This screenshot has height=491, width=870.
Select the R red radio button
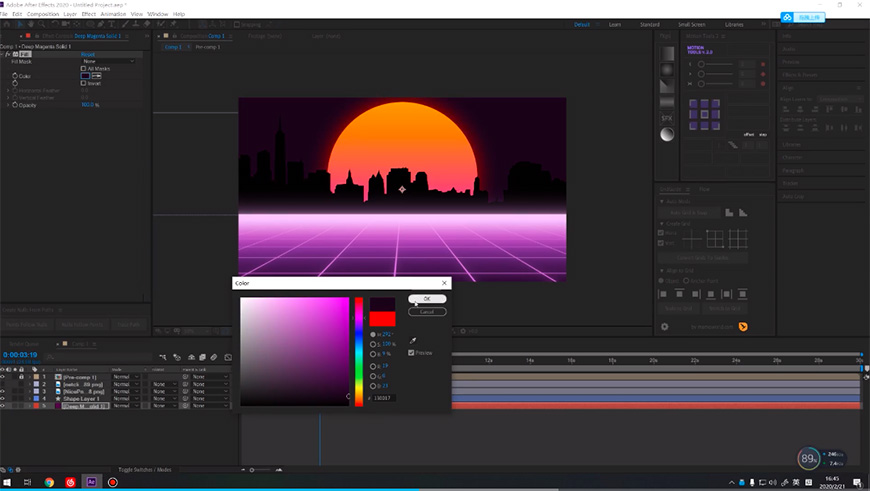click(x=373, y=366)
